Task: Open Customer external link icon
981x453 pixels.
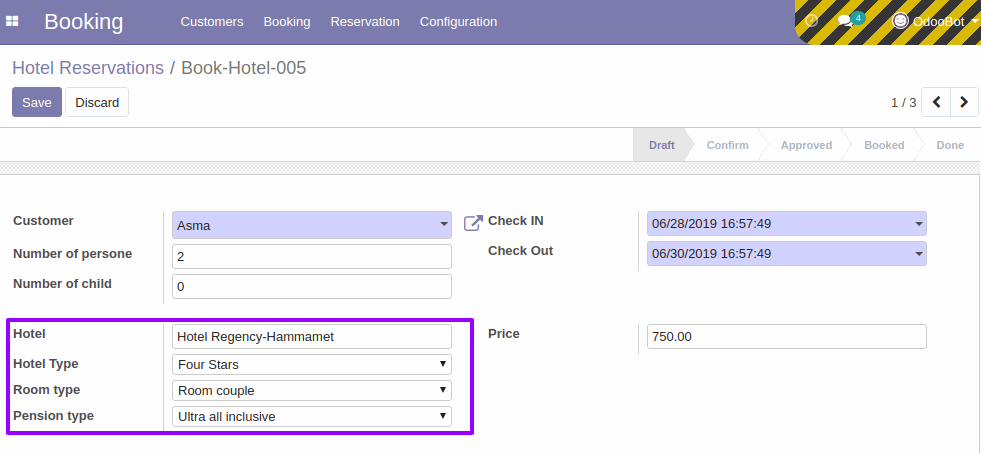Action: (x=473, y=223)
